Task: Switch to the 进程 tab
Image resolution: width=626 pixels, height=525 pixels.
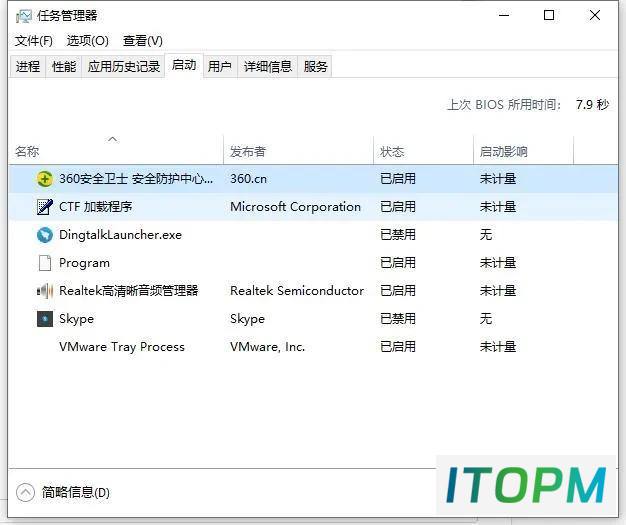Action: 28,66
